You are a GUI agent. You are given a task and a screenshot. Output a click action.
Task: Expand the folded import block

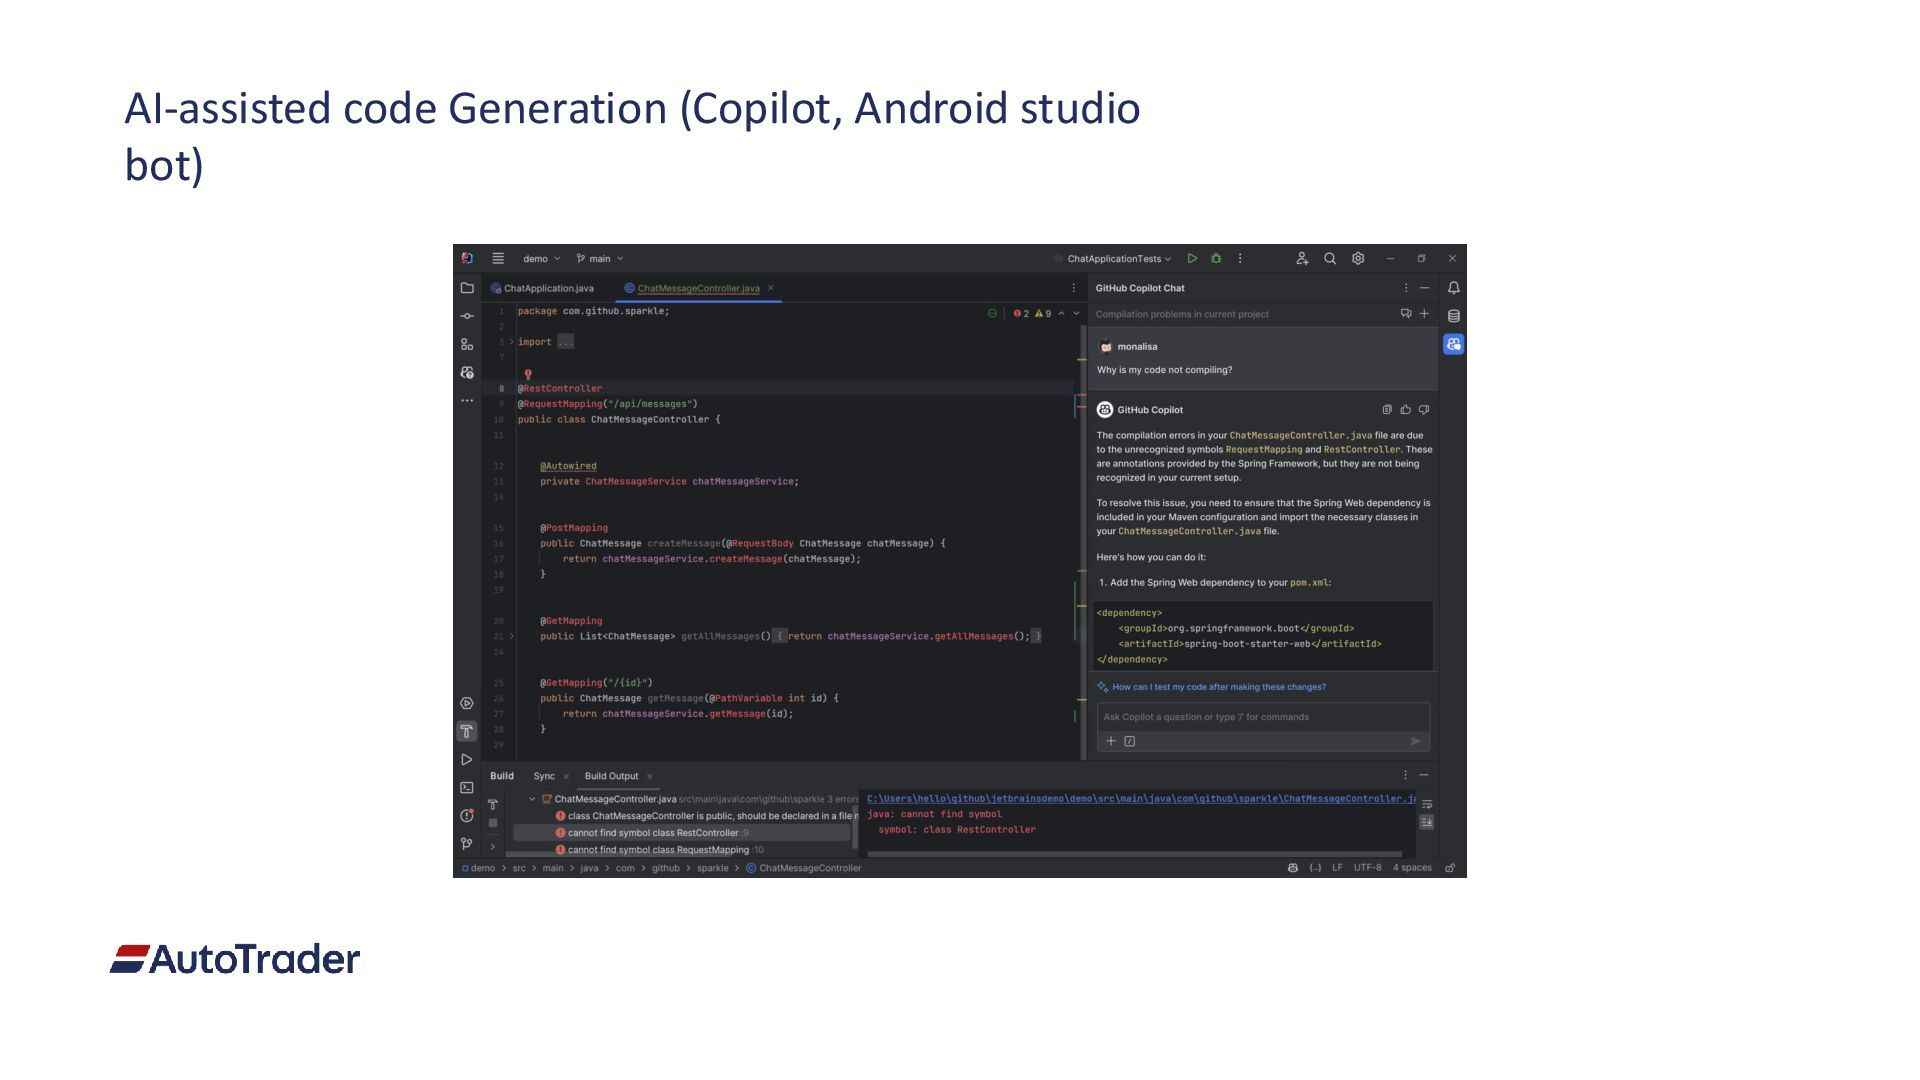[512, 342]
